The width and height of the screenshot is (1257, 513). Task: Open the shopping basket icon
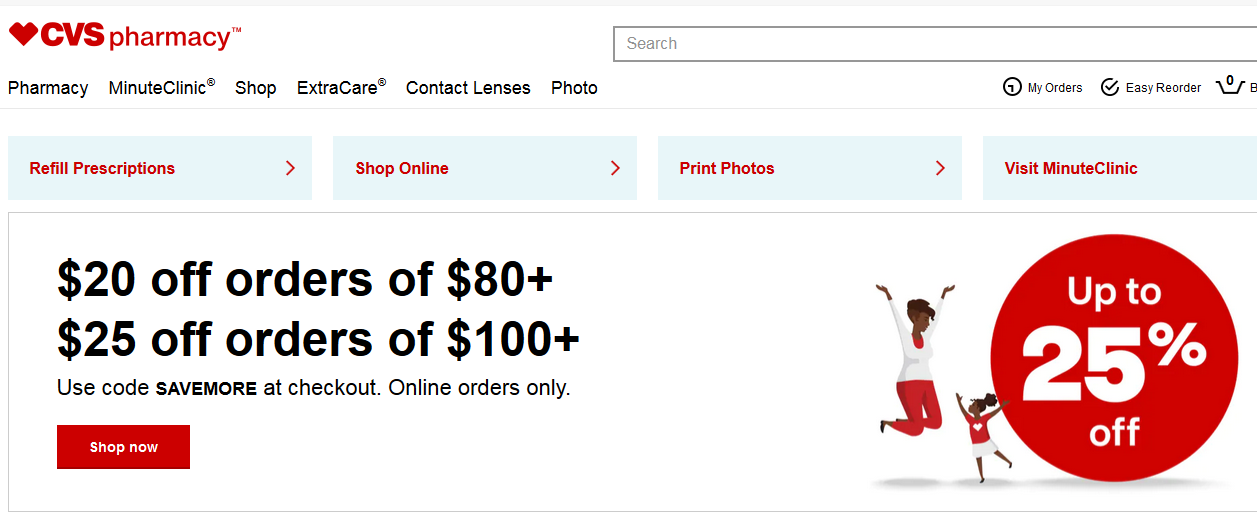1229,85
